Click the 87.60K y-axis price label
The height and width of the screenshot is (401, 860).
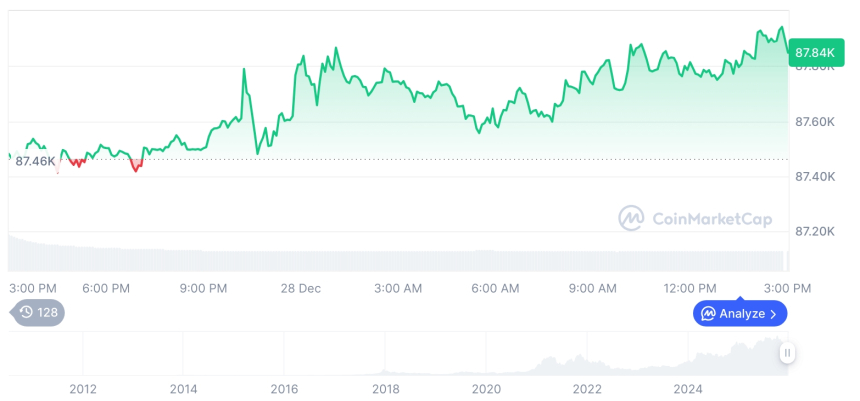(x=812, y=122)
